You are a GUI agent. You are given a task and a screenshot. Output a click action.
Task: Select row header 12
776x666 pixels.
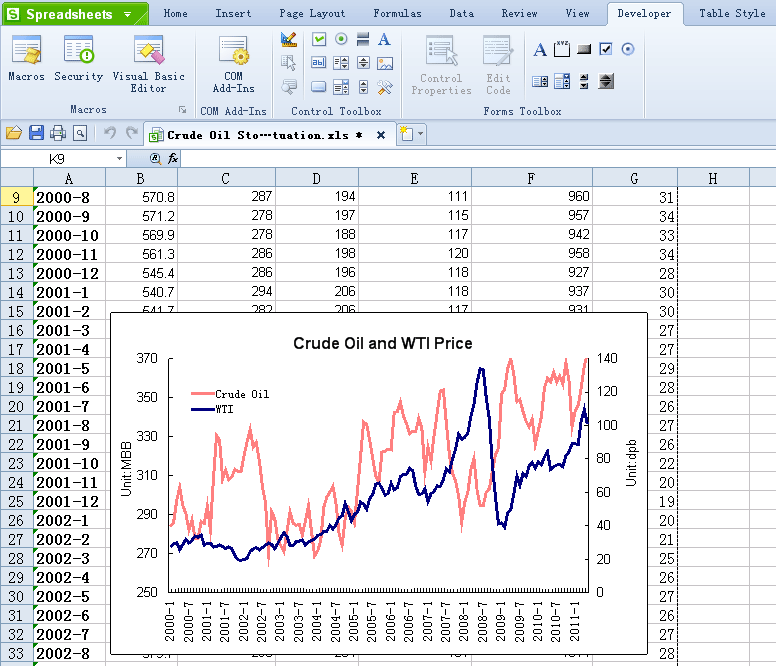click(16, 254)
